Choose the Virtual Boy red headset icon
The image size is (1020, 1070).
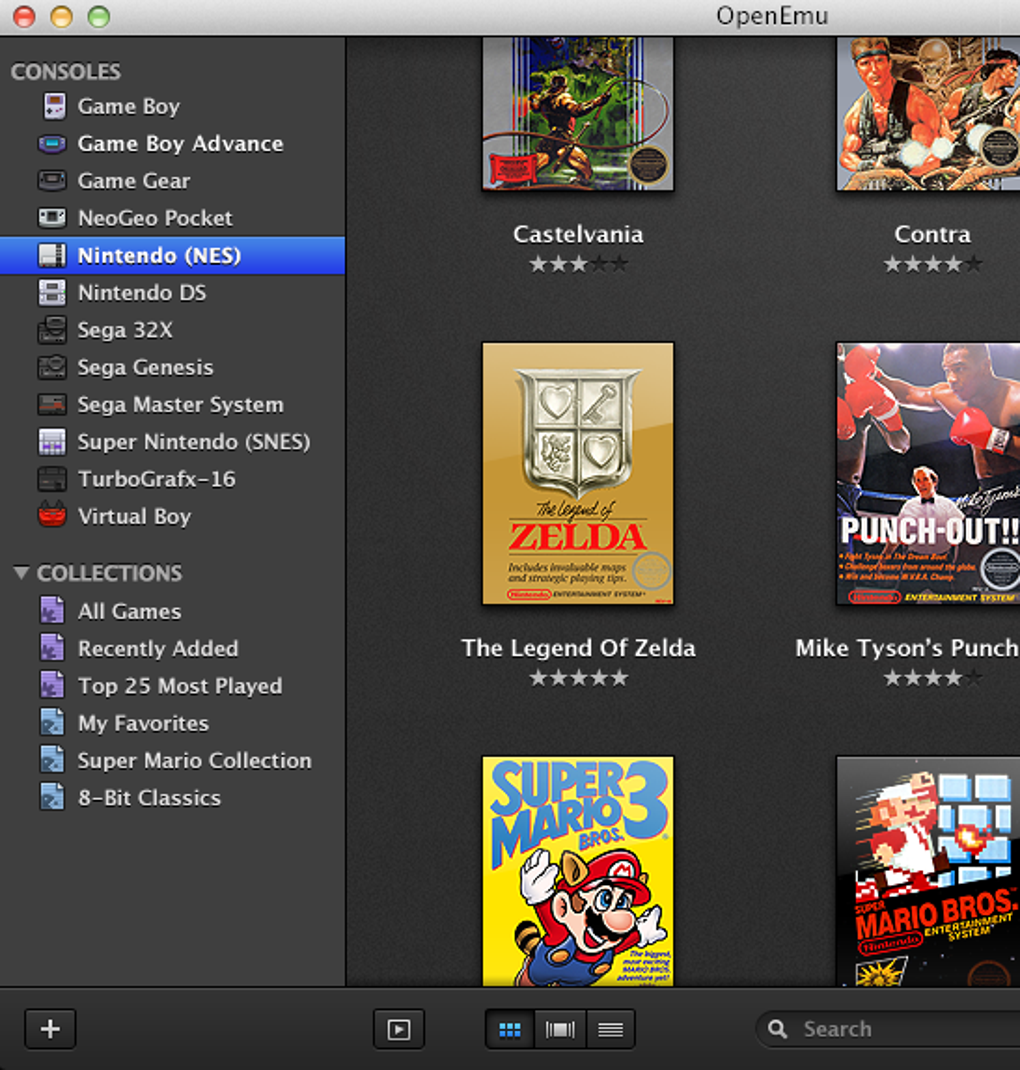(52, 515)
